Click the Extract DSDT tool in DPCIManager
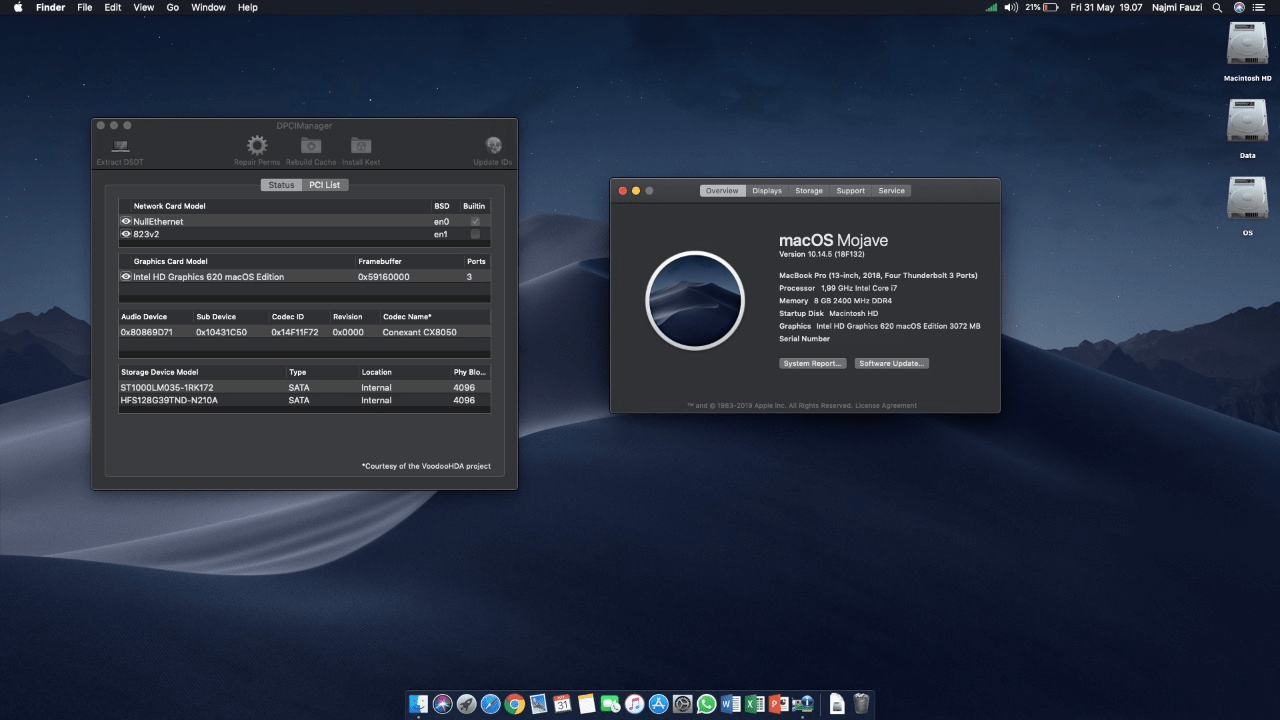The width and height of the screenshot is (1280, 720). pos(119,148)
